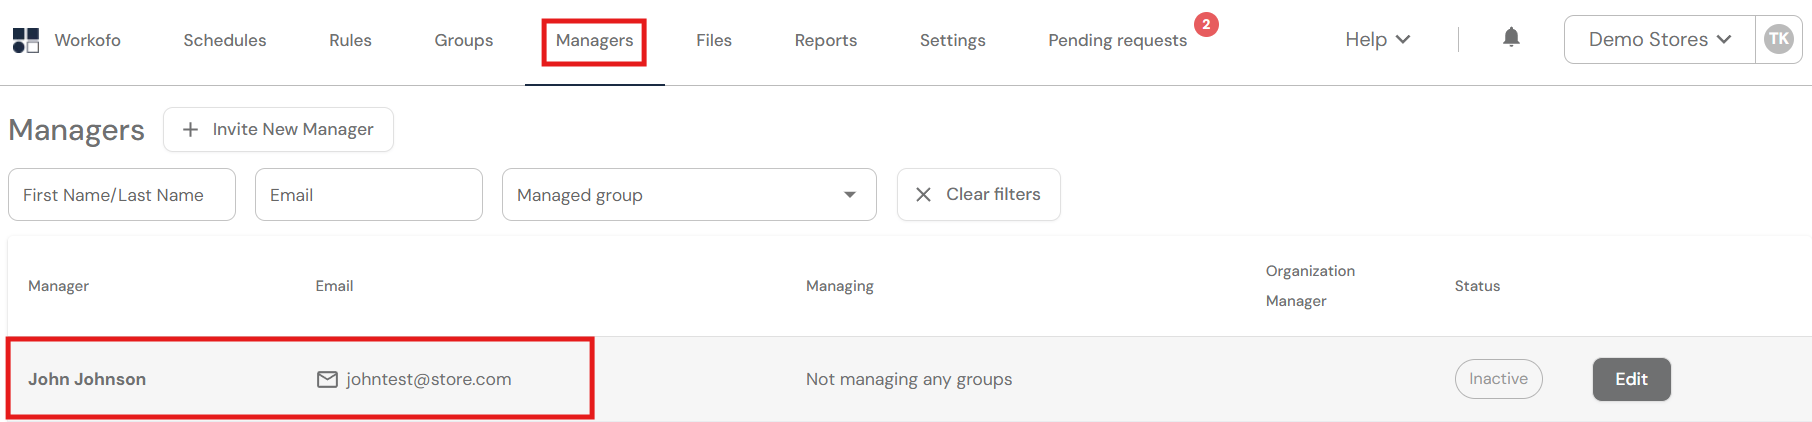Switch to the Rules tab
This screenshot has width=1812, height=422.
coord(350,40)
